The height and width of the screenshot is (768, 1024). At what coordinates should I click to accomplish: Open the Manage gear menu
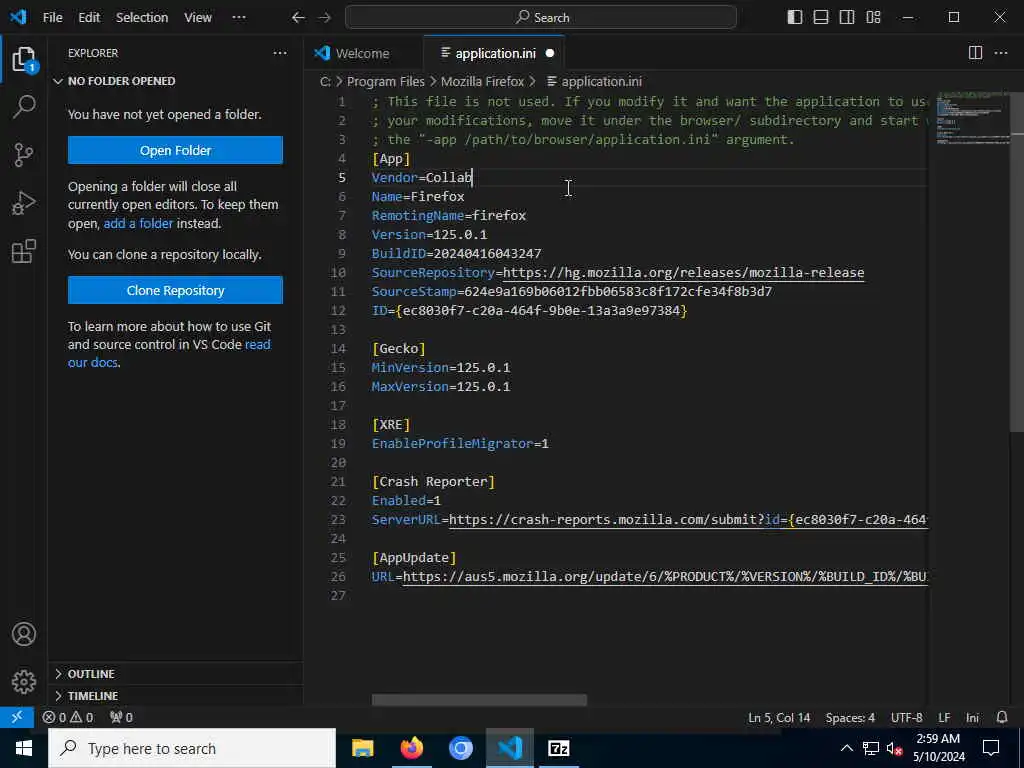pos(24,682)
